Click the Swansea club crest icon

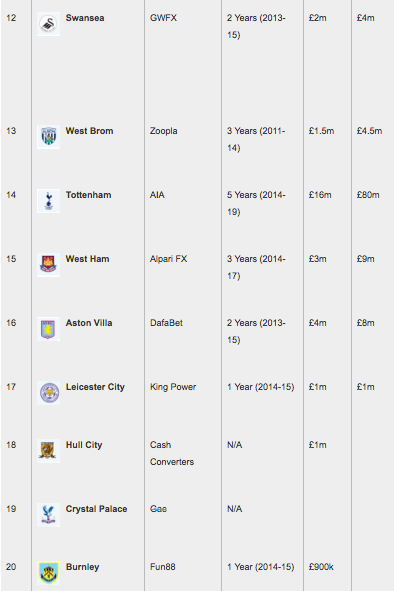[x=48, y=24]
